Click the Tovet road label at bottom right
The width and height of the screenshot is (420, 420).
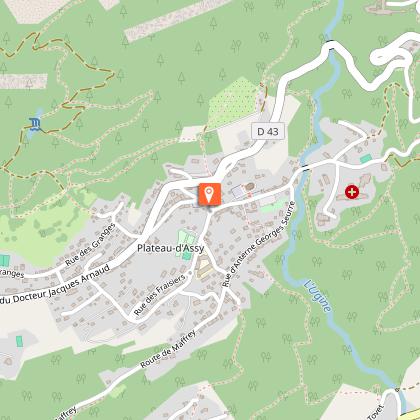[x=376, y=412]
